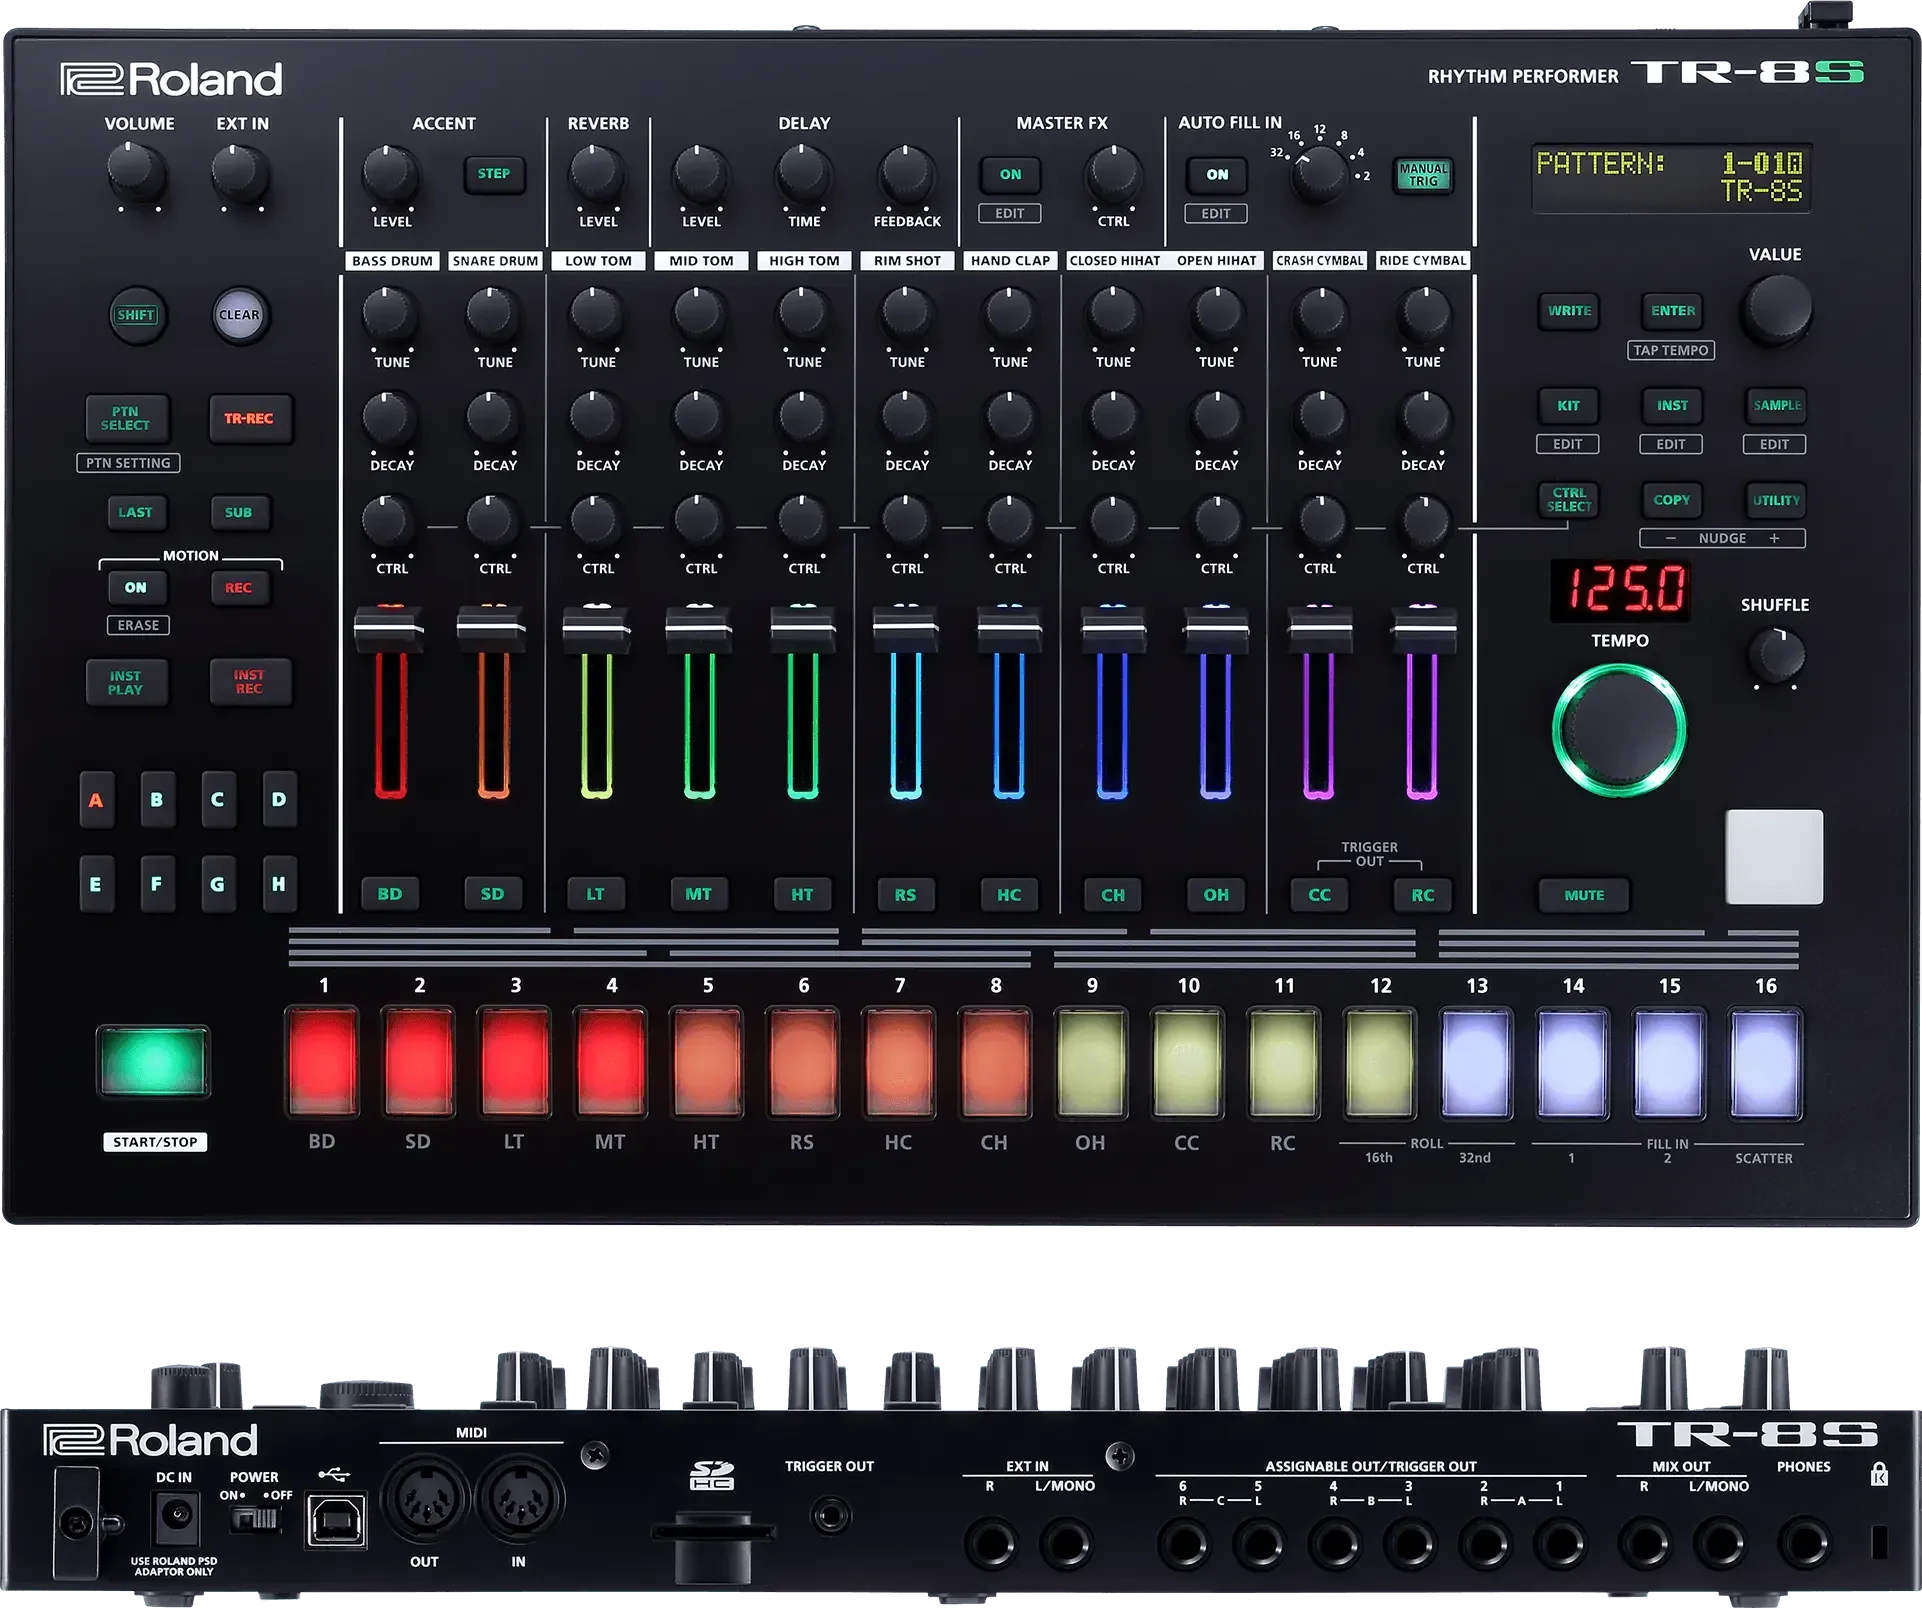Turn on MASTER FX
1922x1608 pixels.
coord(1010,172)
